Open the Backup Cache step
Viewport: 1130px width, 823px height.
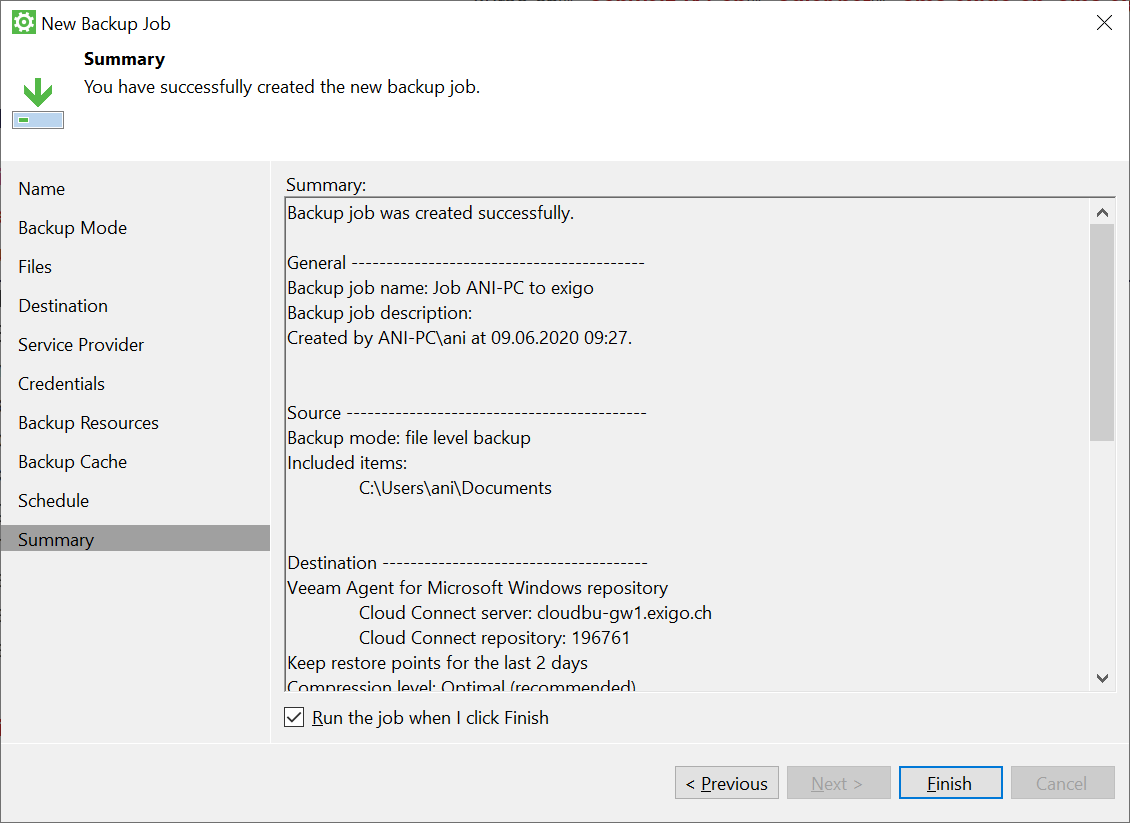pos(73,461)
